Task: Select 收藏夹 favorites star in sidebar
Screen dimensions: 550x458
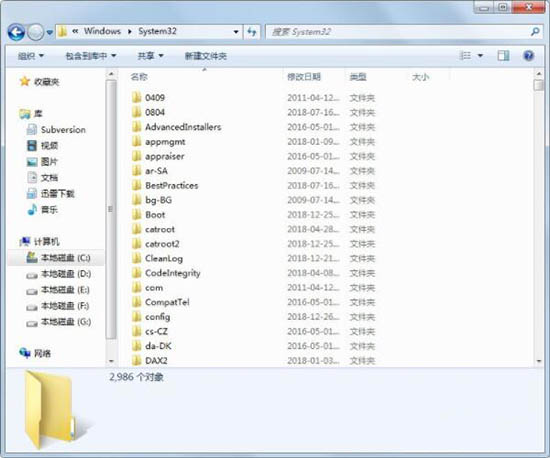Action: (x=39, y=82)
